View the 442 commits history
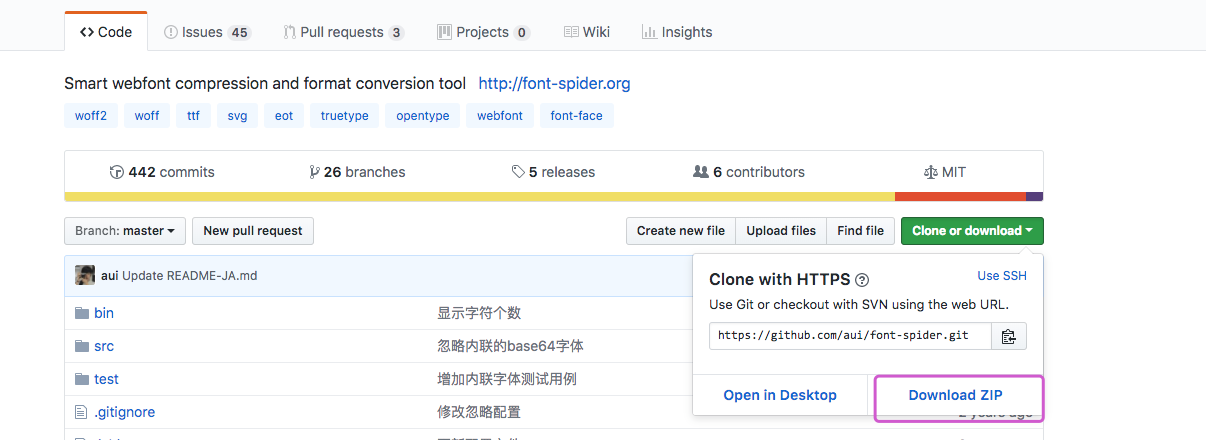The width and height of the screenshot is (1206, 440). click(162, 172)
